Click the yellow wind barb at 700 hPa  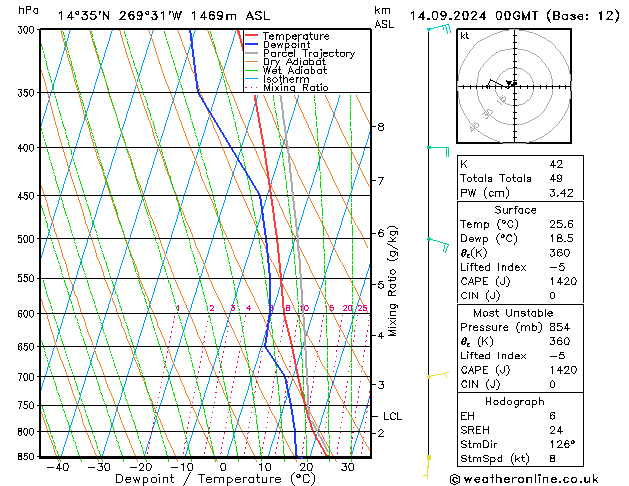[438, 375]
